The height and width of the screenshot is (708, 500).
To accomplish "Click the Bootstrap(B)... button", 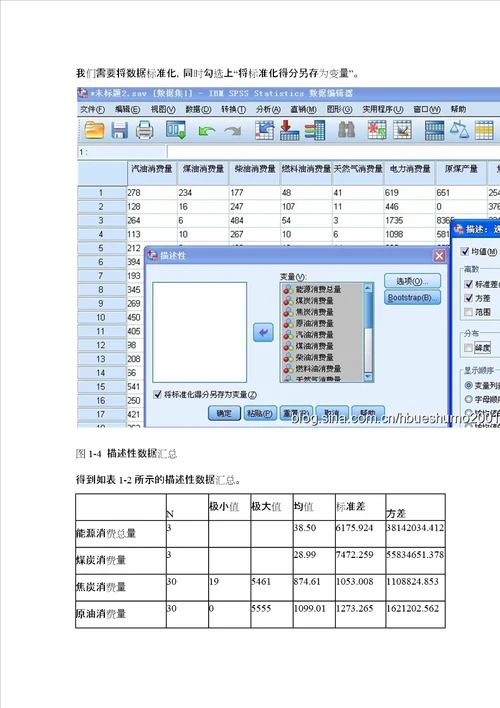I will pyautogui.click(x=412, y=298).
